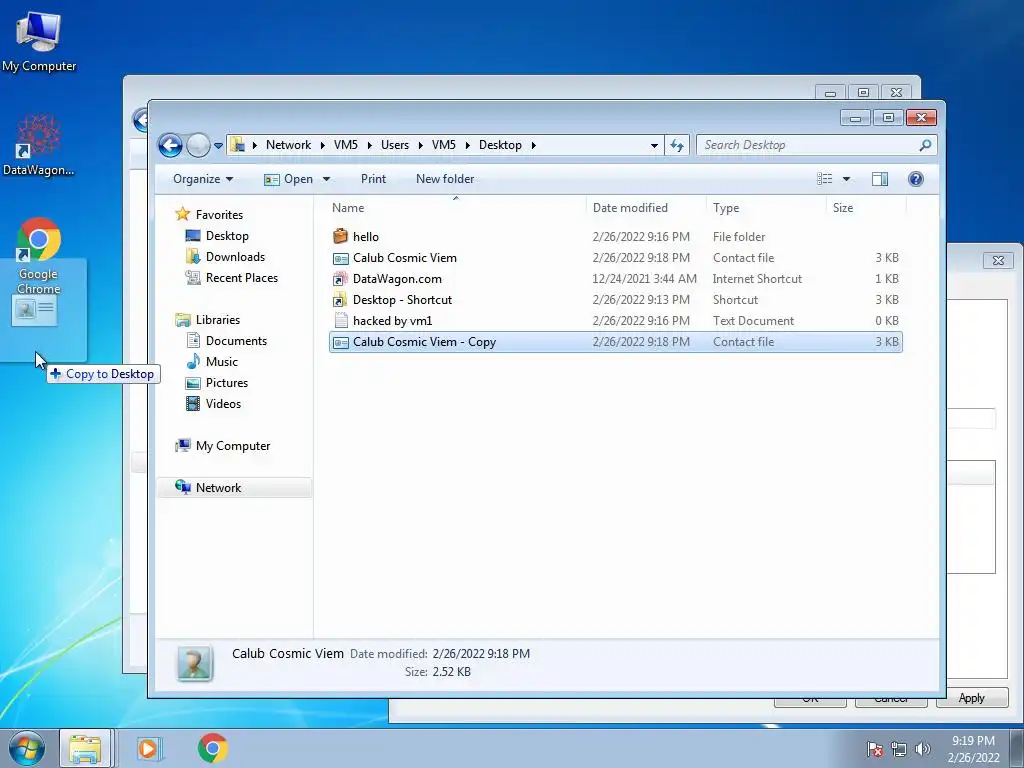Click Desktop in the address breadcrumb
1024x768 pixels.
coord(500,145)
